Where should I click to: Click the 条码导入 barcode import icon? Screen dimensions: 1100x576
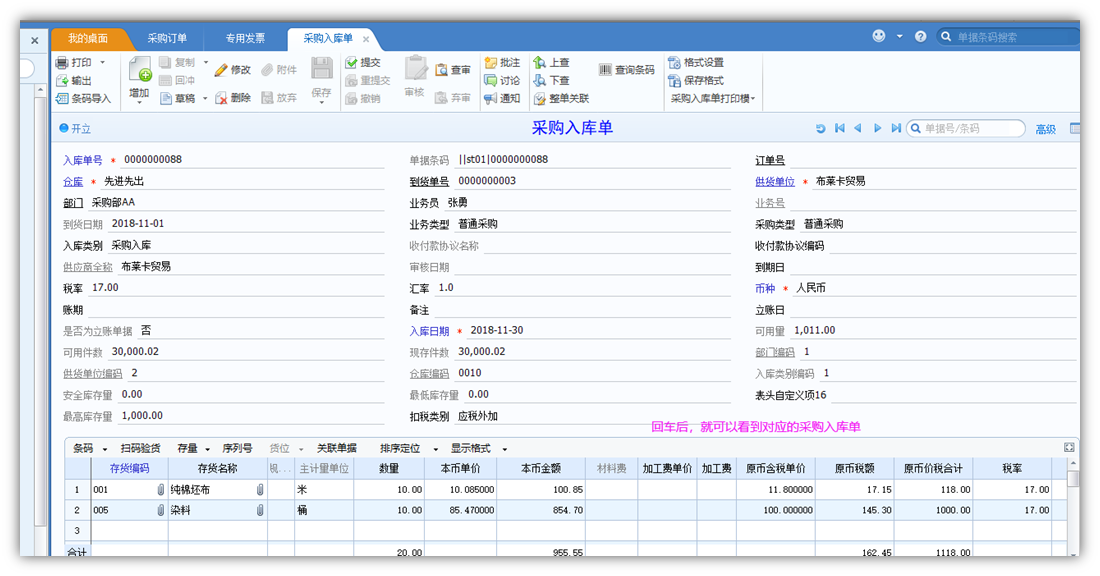[x=62, y=98]
